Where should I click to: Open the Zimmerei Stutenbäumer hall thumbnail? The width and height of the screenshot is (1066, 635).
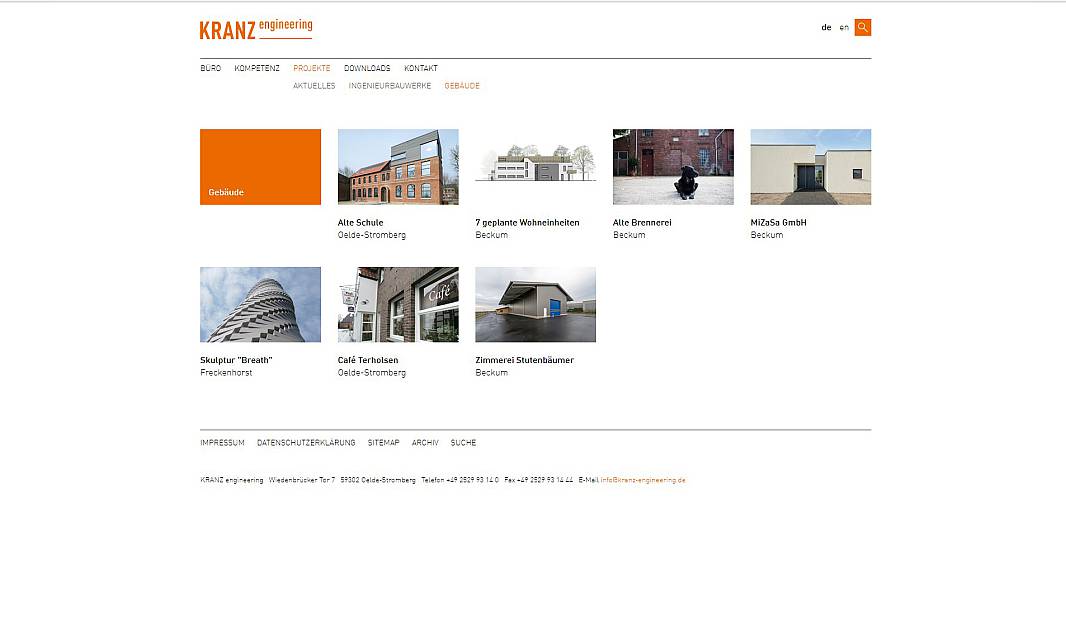click(x=535, y=305)
